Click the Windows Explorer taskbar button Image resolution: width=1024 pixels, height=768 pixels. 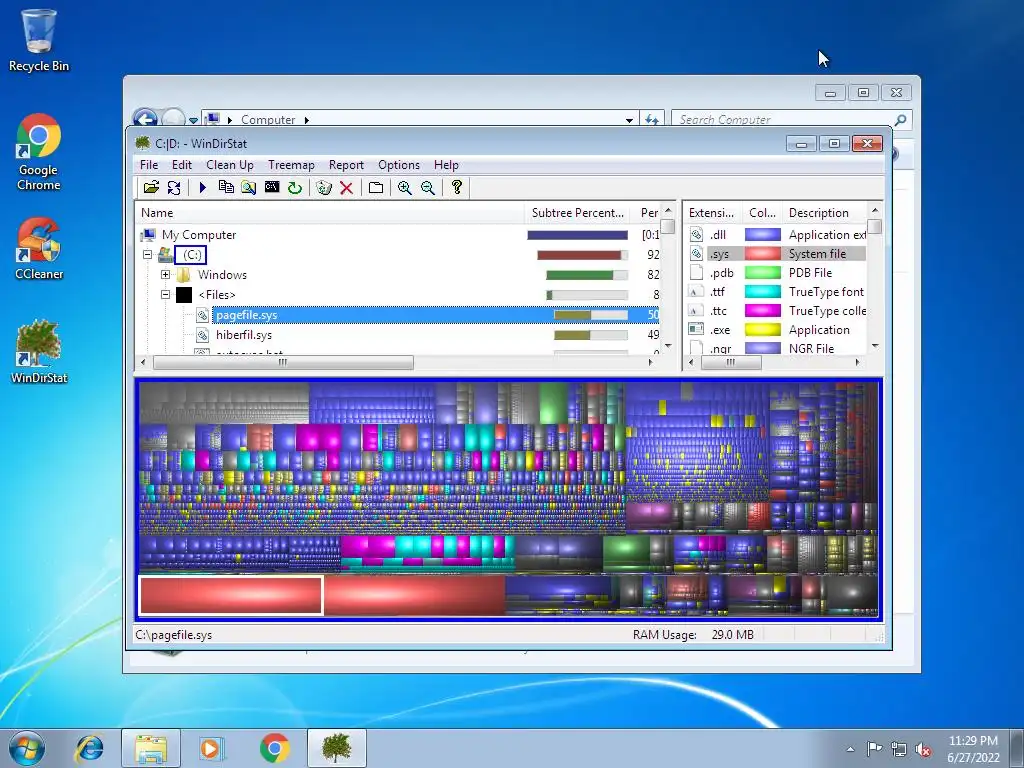[151, 748]
